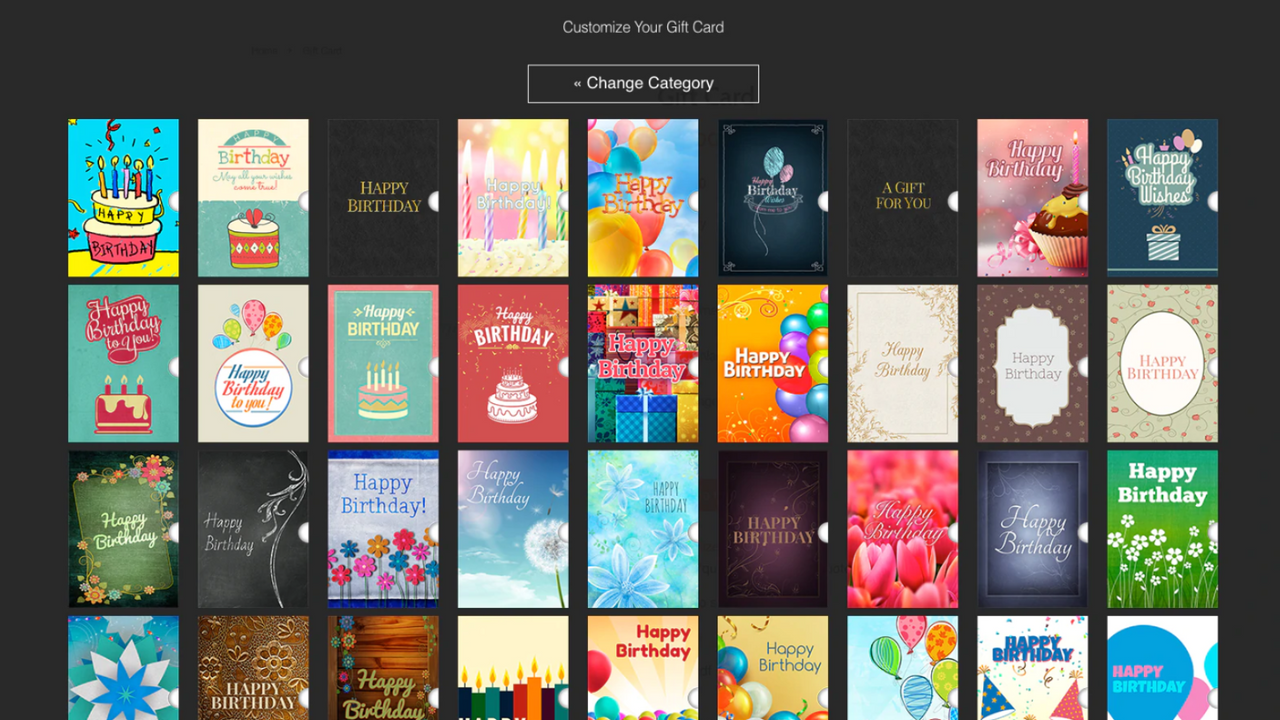The width and height of the screenshot is (1280, 720).
Task: Pick the orange card with glossy balloons
Action: [773, 363]
